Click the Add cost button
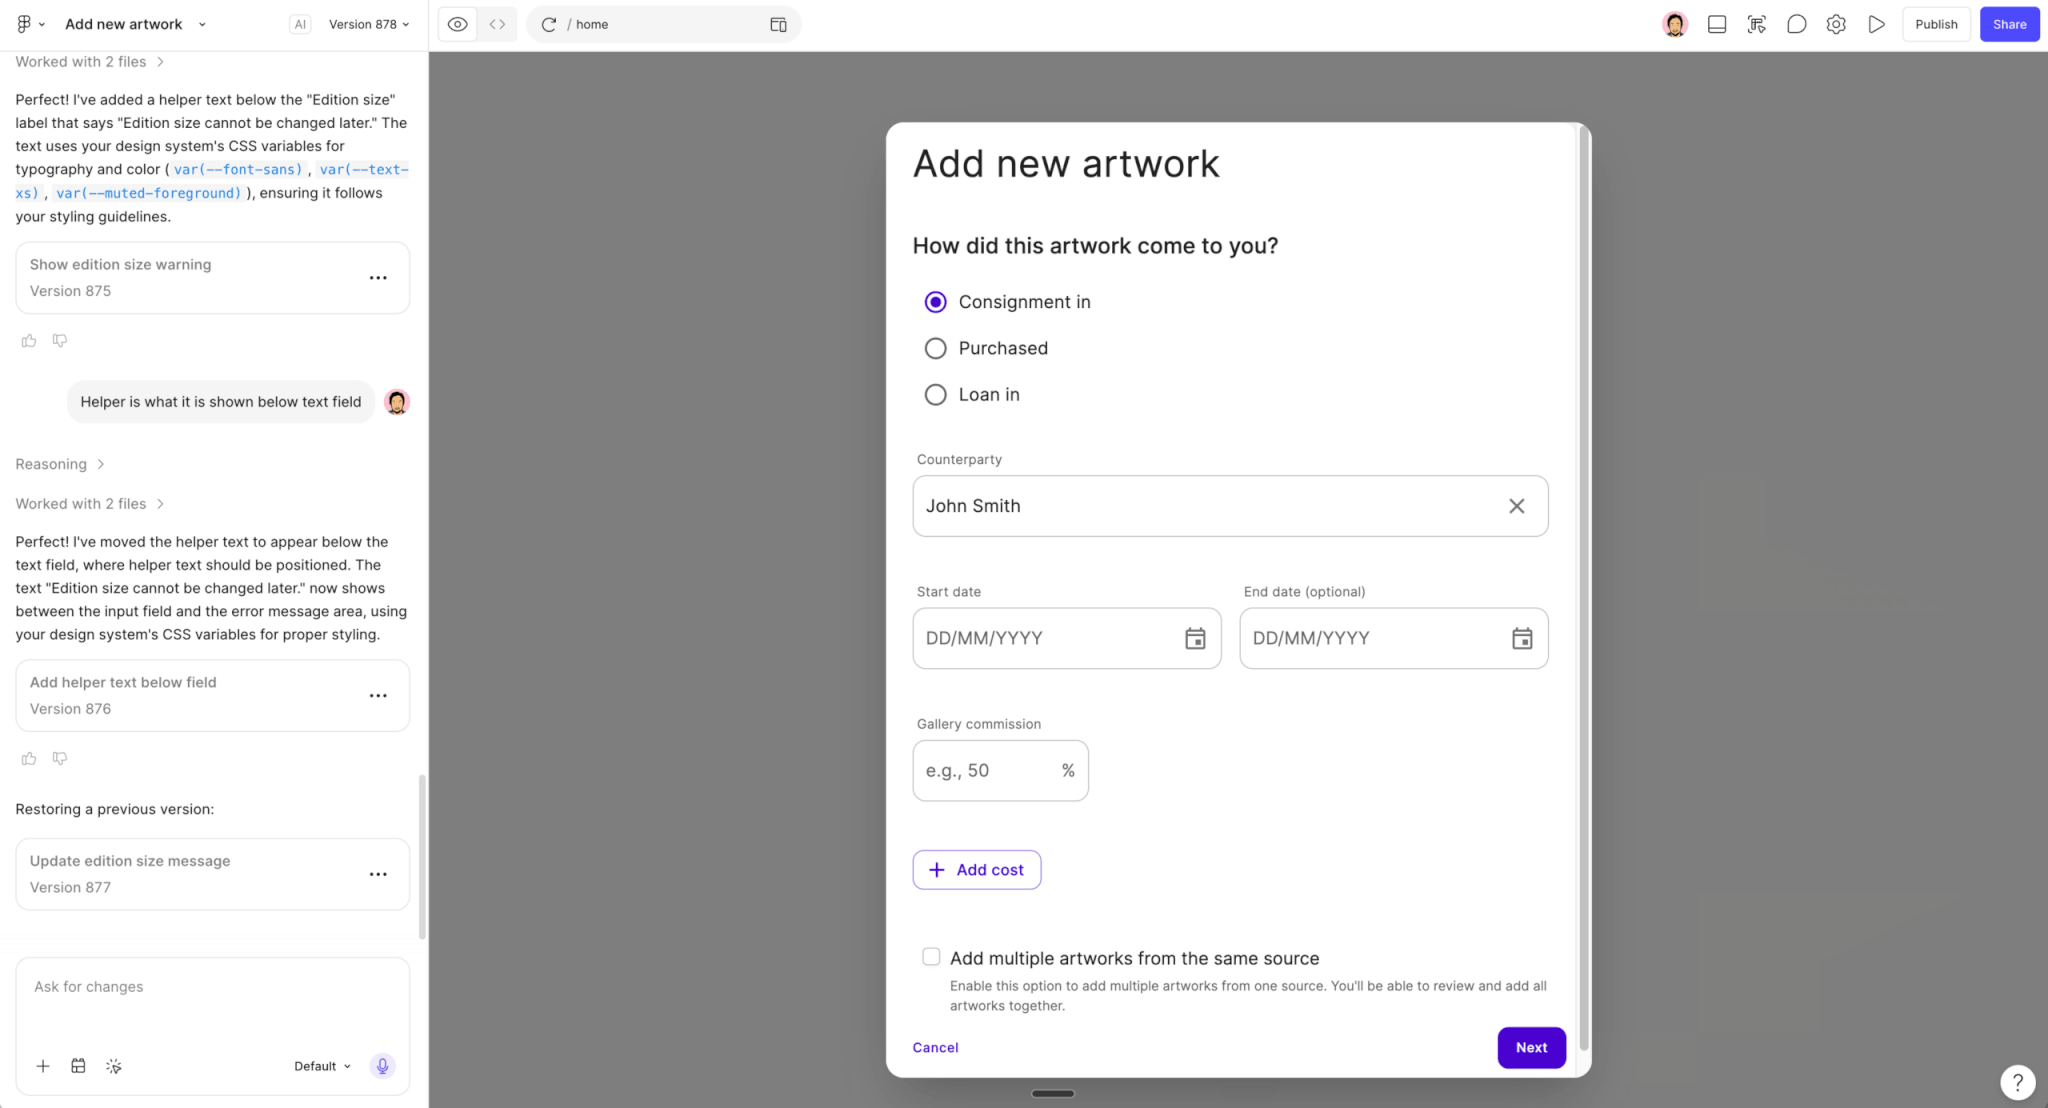The image size is (2048, 1108). (976, 870)
